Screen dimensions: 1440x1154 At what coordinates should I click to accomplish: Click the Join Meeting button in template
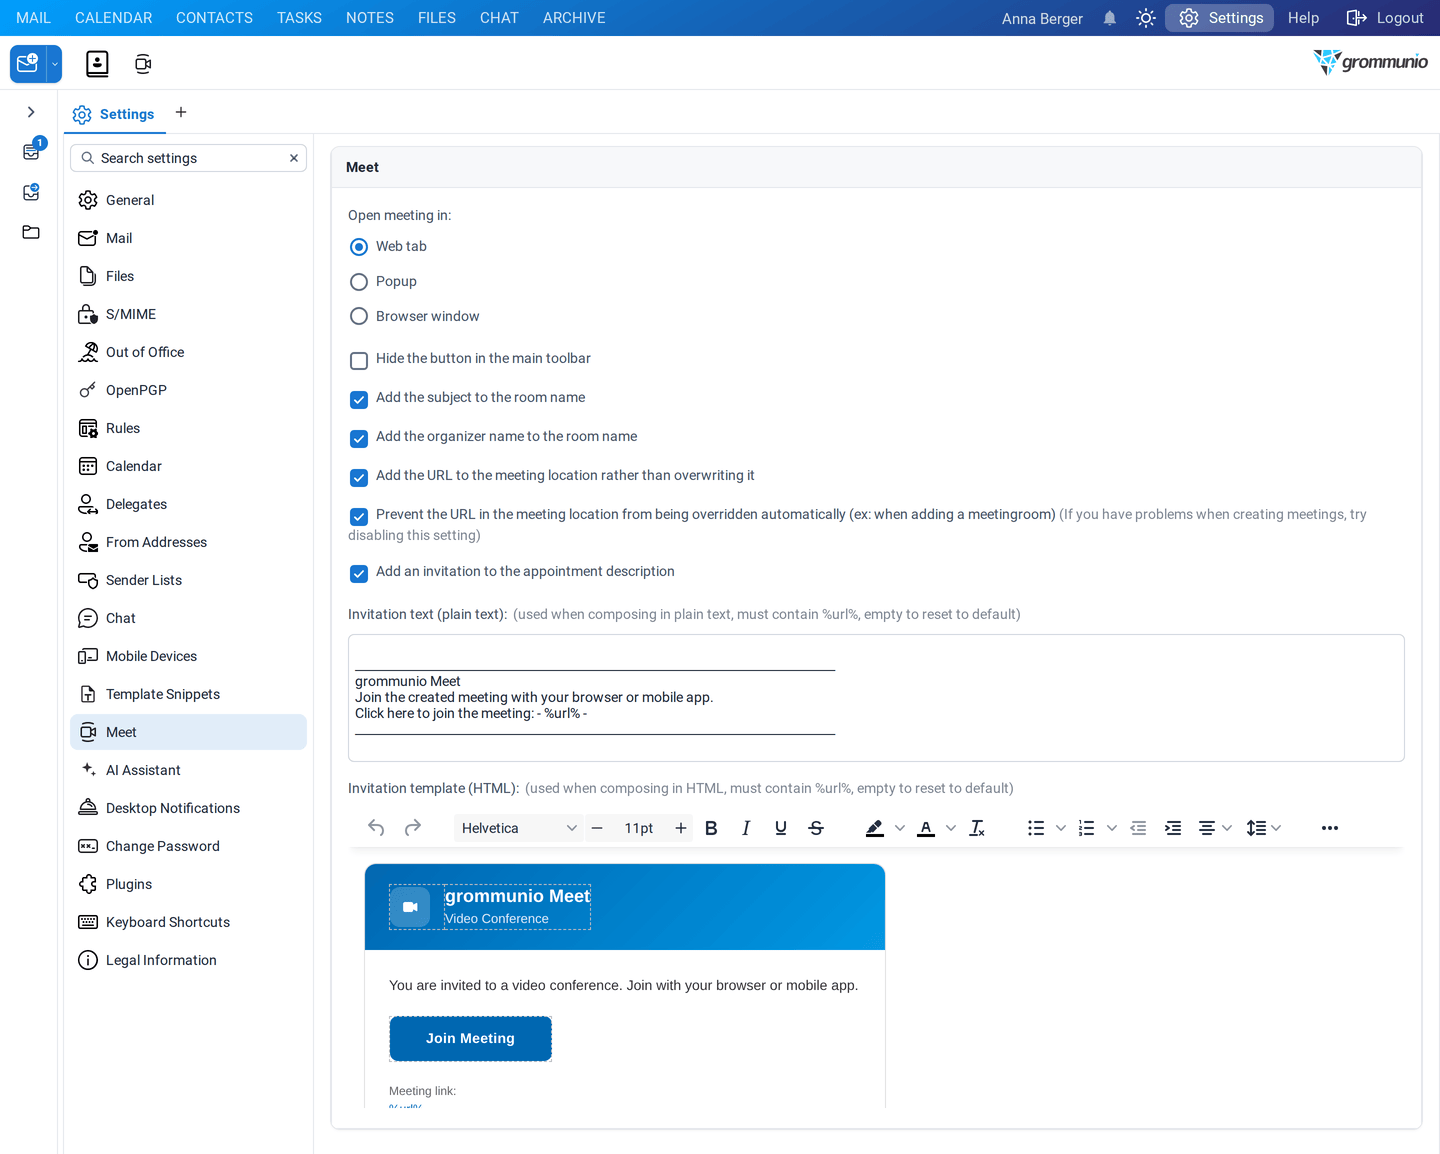470,1039
